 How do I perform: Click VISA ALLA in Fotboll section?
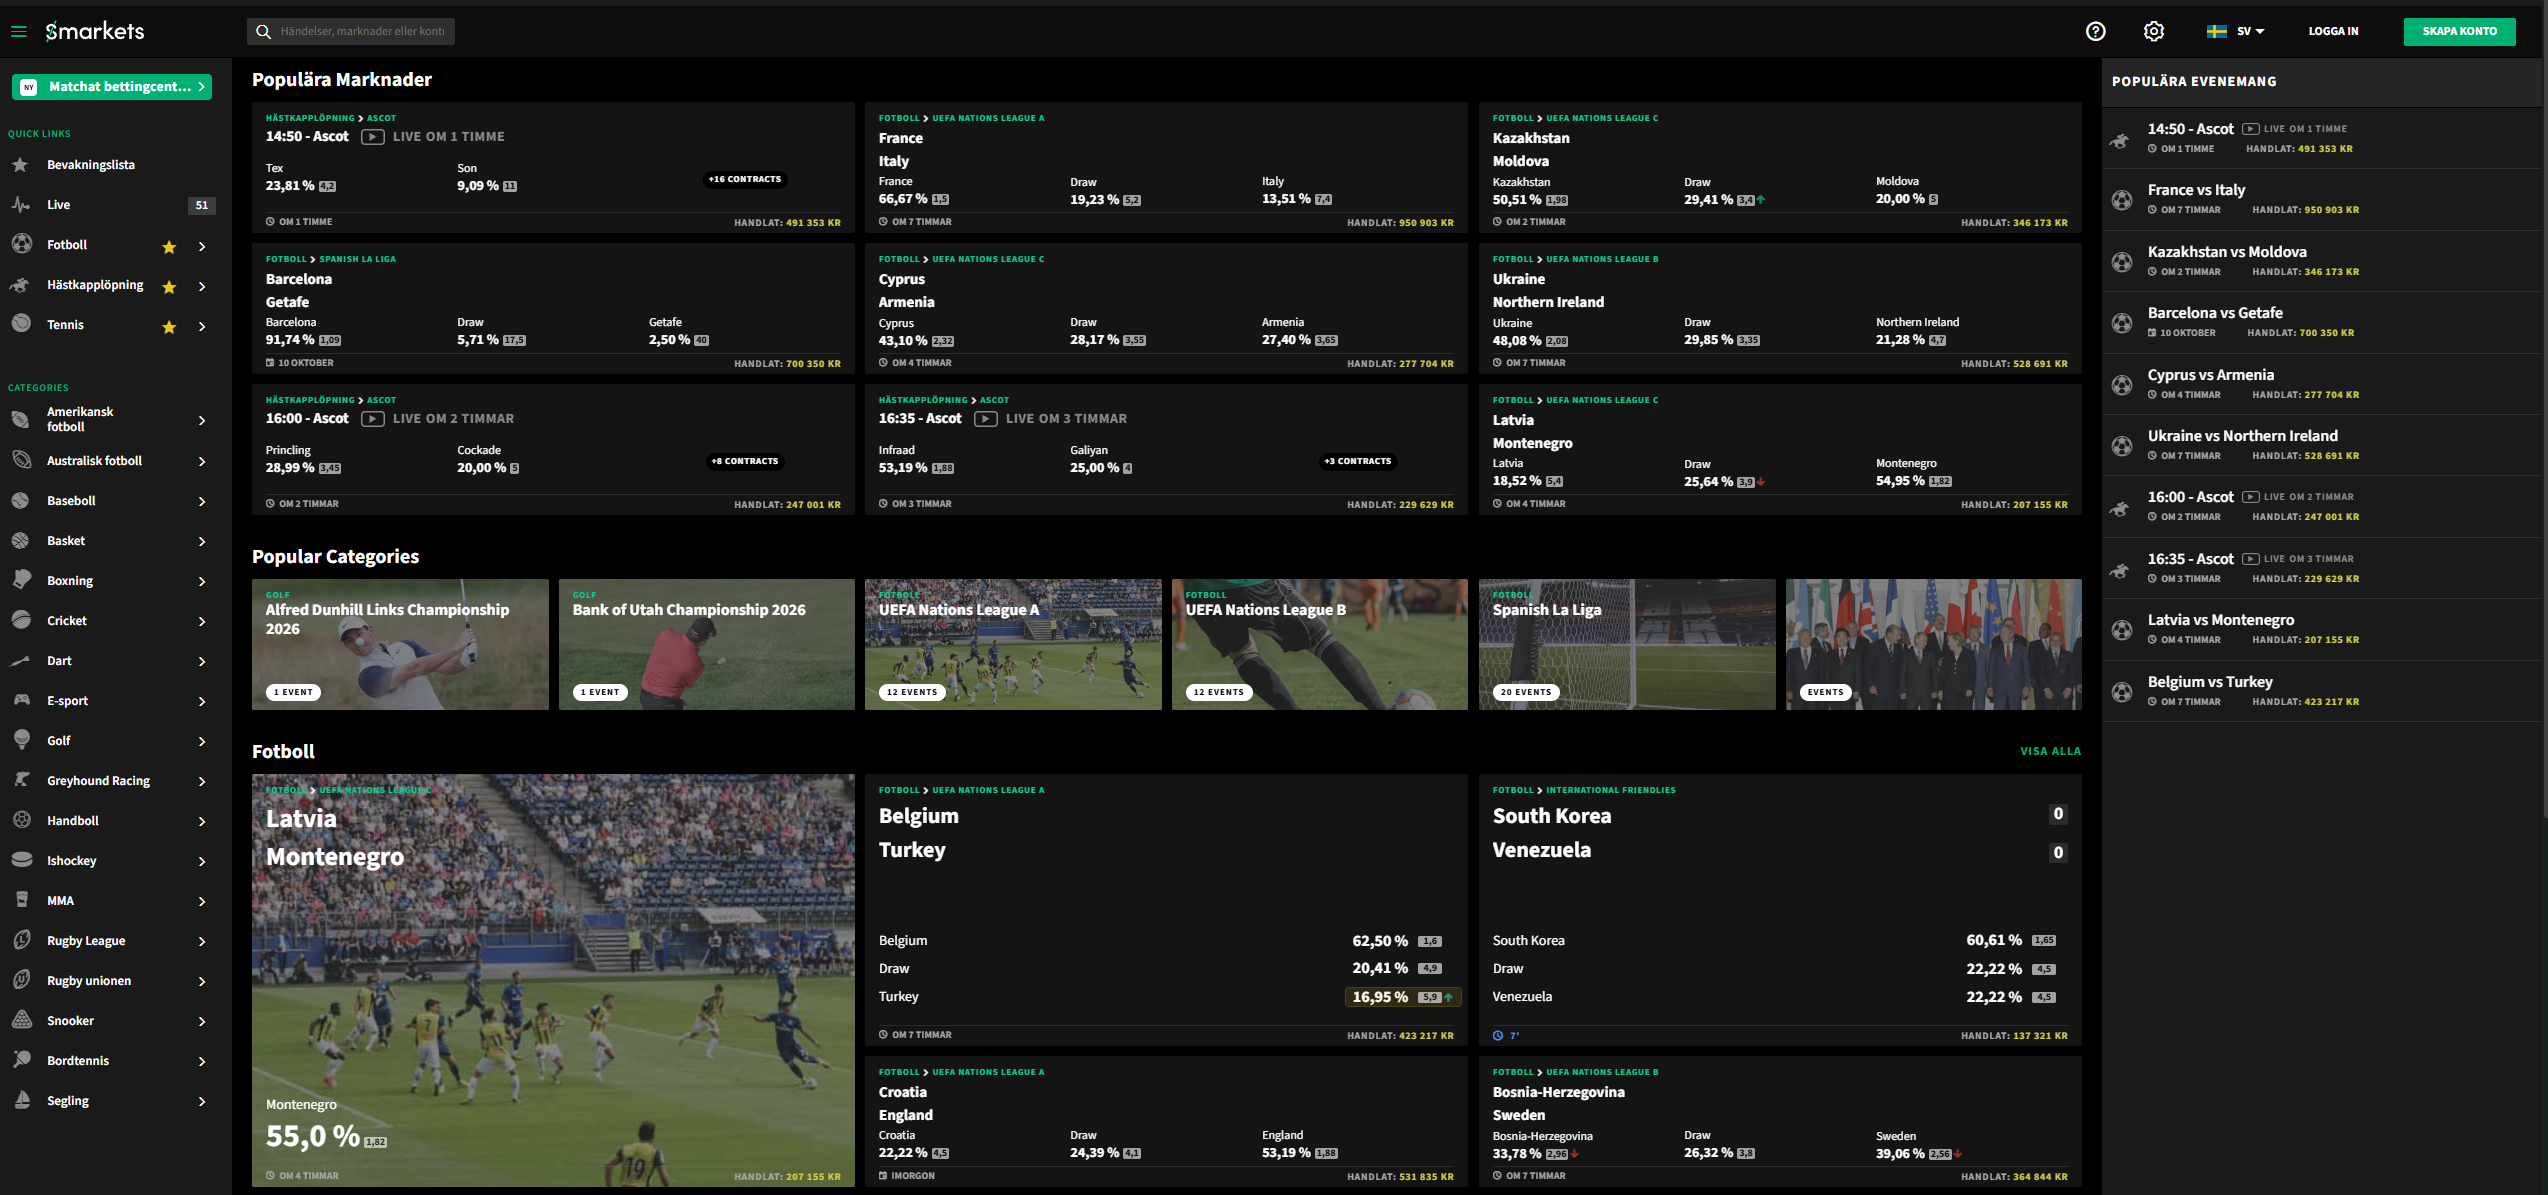pos(2050,751)
